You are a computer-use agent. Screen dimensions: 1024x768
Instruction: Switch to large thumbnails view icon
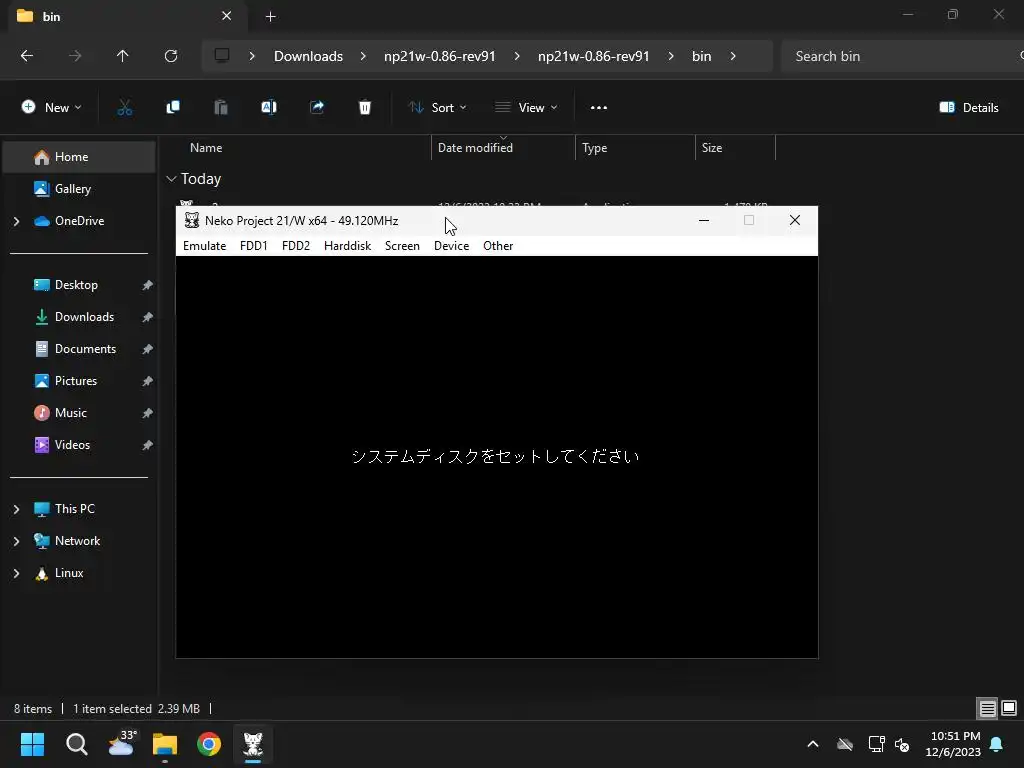(x=1009, y=708)
